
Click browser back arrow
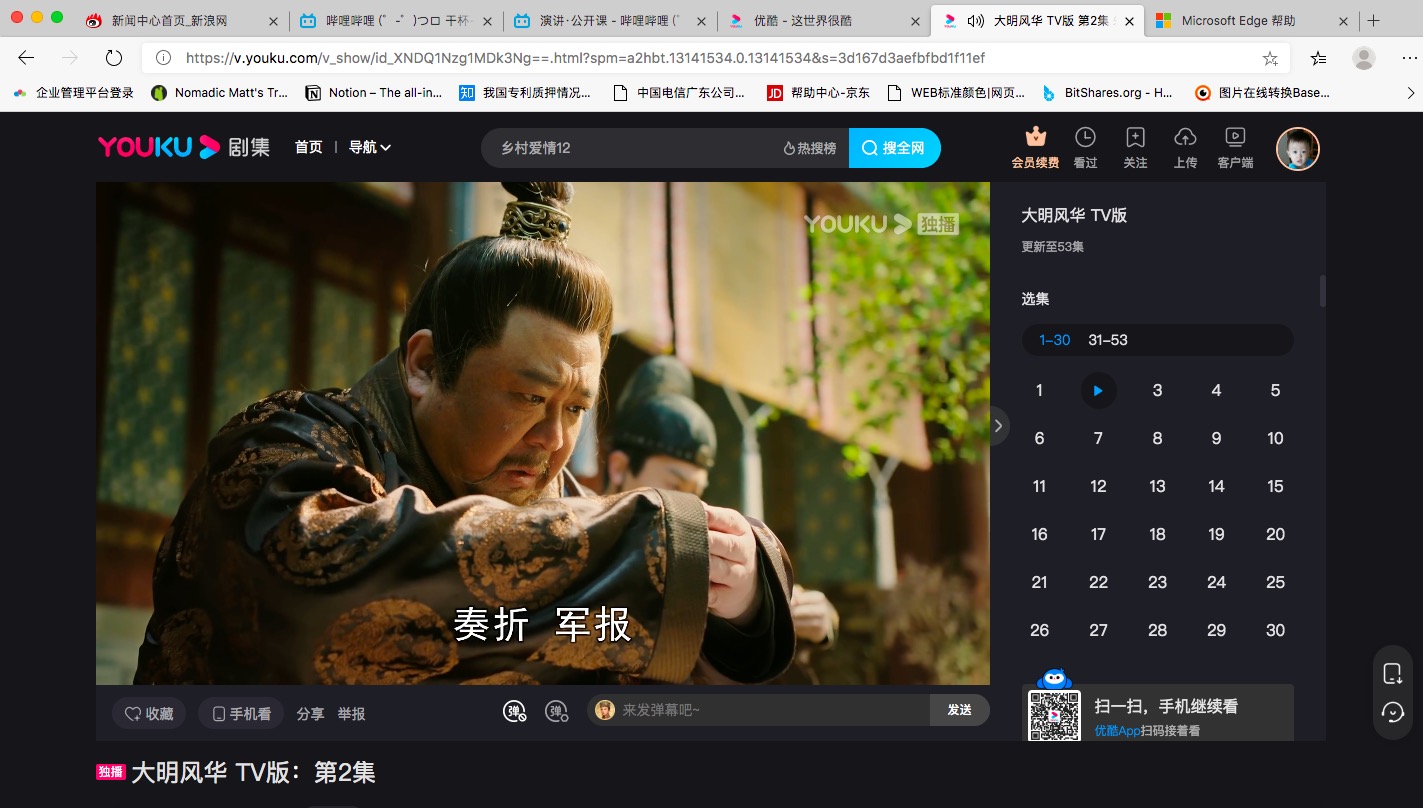click(26, 58)
